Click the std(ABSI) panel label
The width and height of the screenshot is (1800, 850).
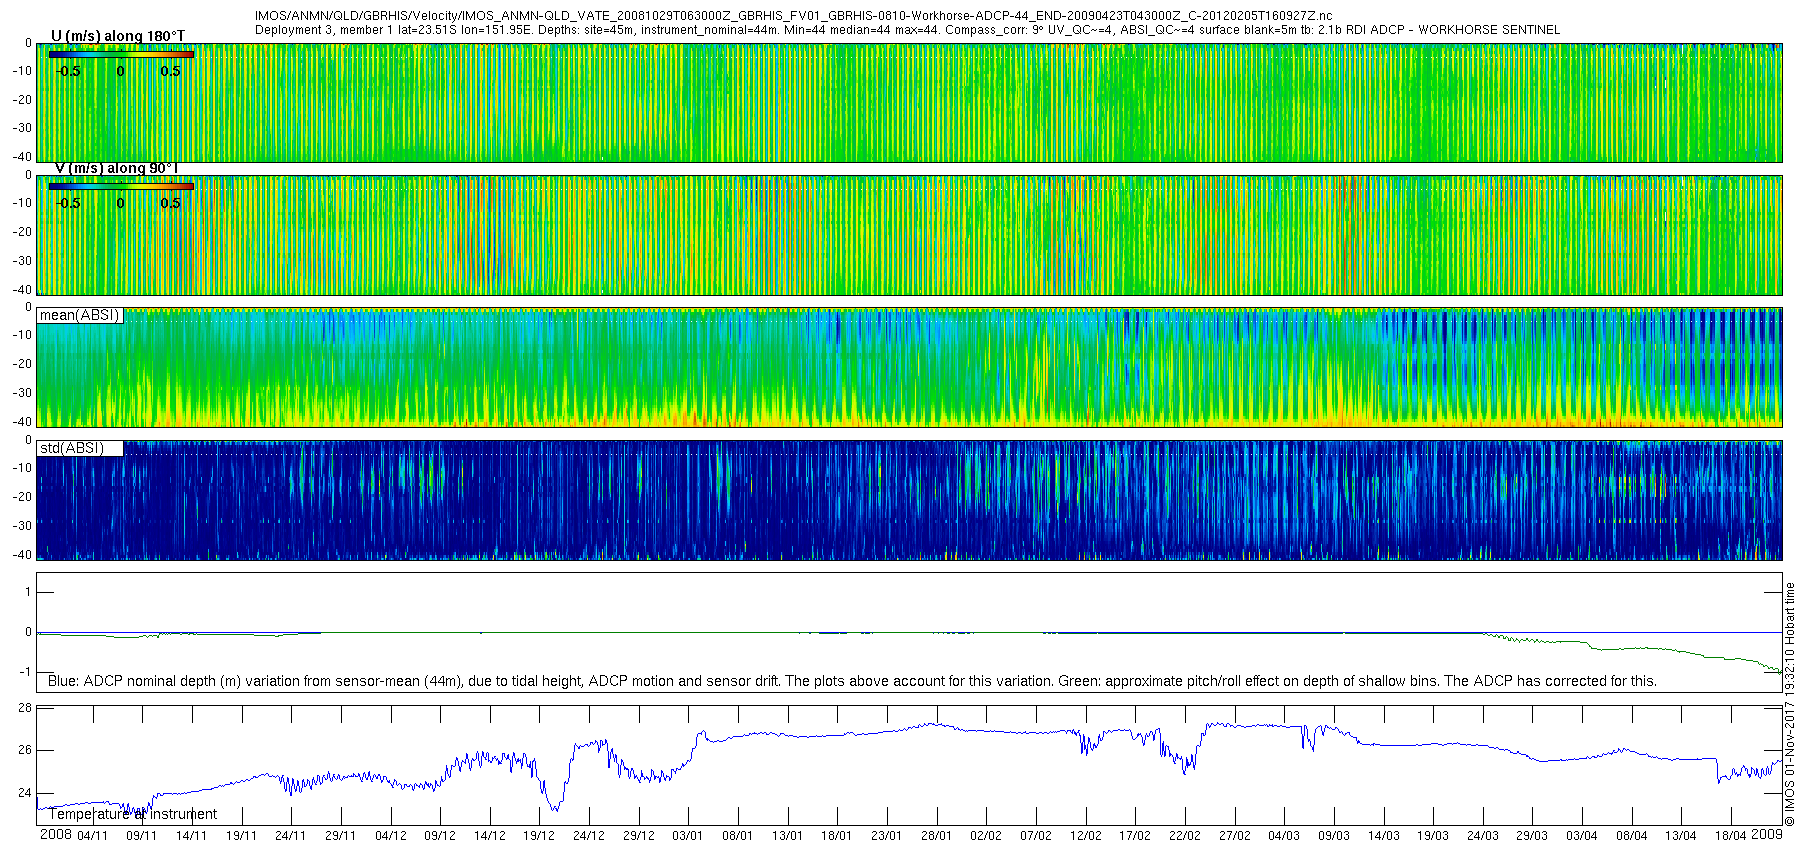coord(72,448)
